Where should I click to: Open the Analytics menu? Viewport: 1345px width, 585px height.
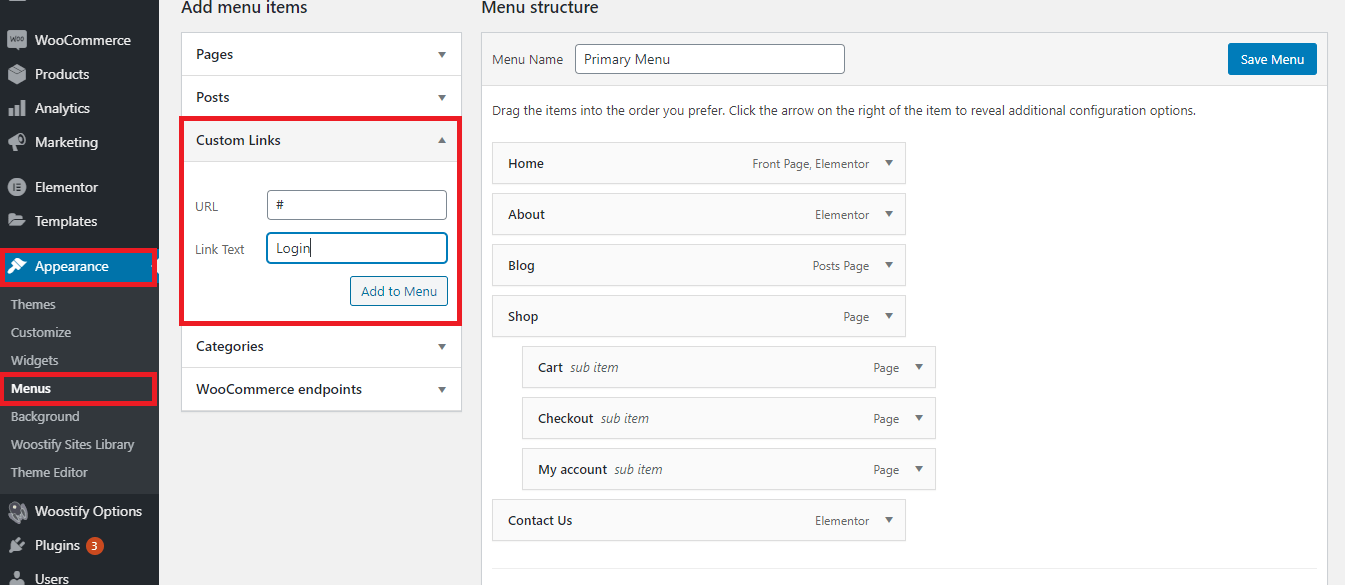point(62,108)
